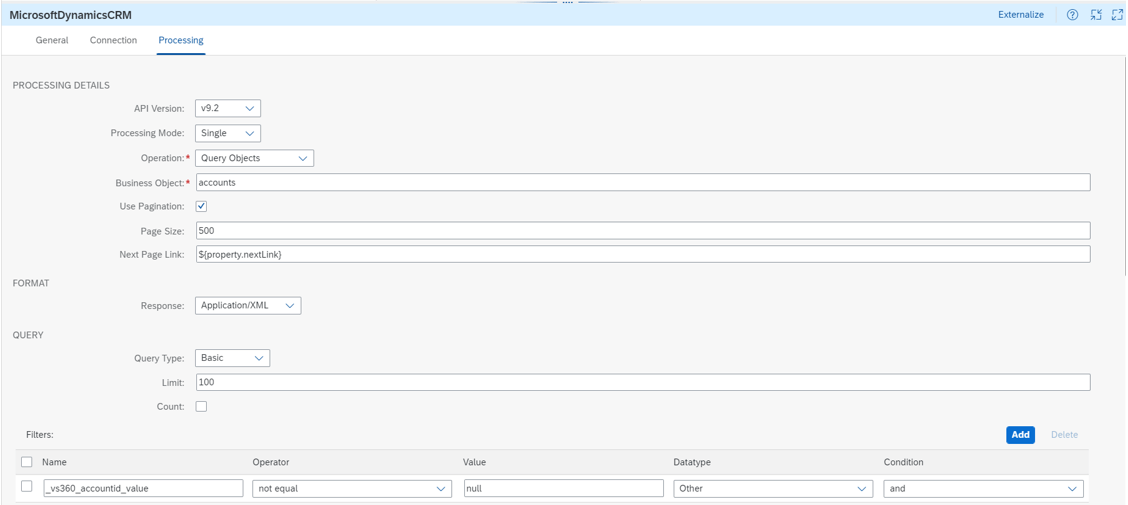Open the Processing Mode dropdown
This screenshot has height=505, width=1128.
(x=227, y=133)
